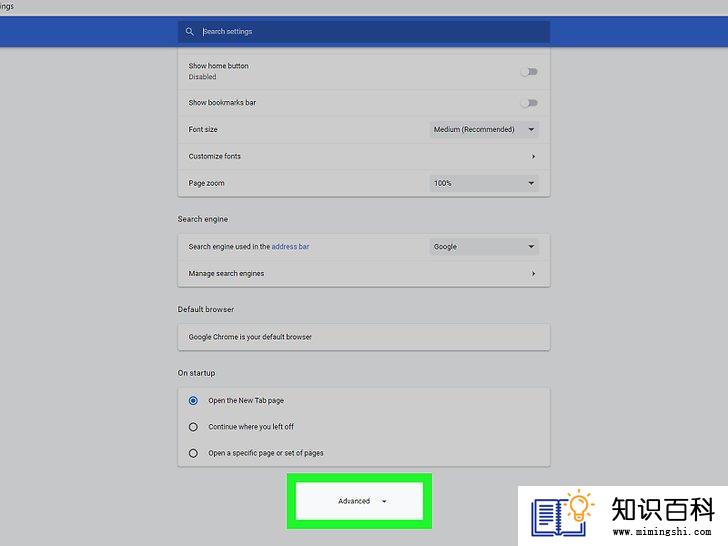728x546 pixels.
Task: Expand the Advanced settings button
Action: point(359,501)
